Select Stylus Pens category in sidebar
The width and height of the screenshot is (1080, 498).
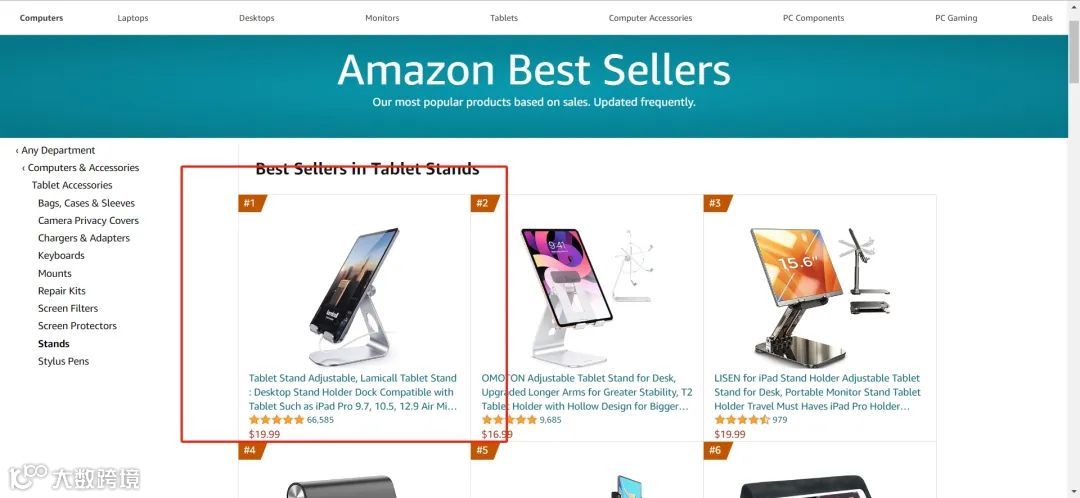pyautogui.click(x=63, y=361)
